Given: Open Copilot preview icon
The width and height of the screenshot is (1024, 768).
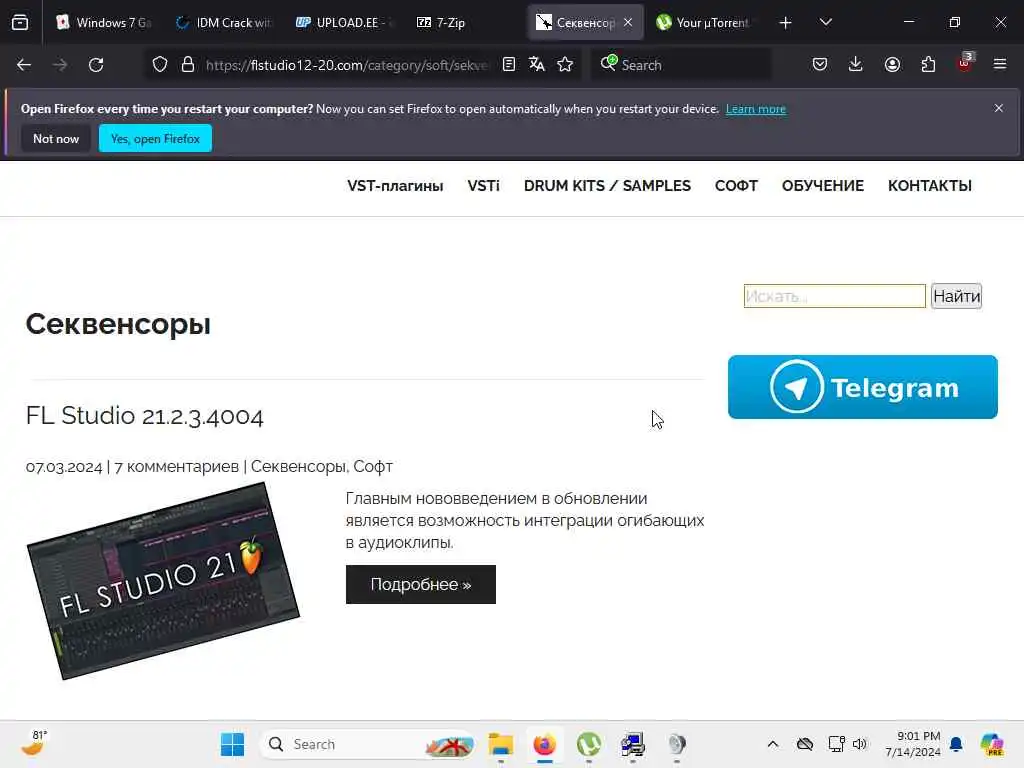Looking at the screenshot, I should [992, 744].
